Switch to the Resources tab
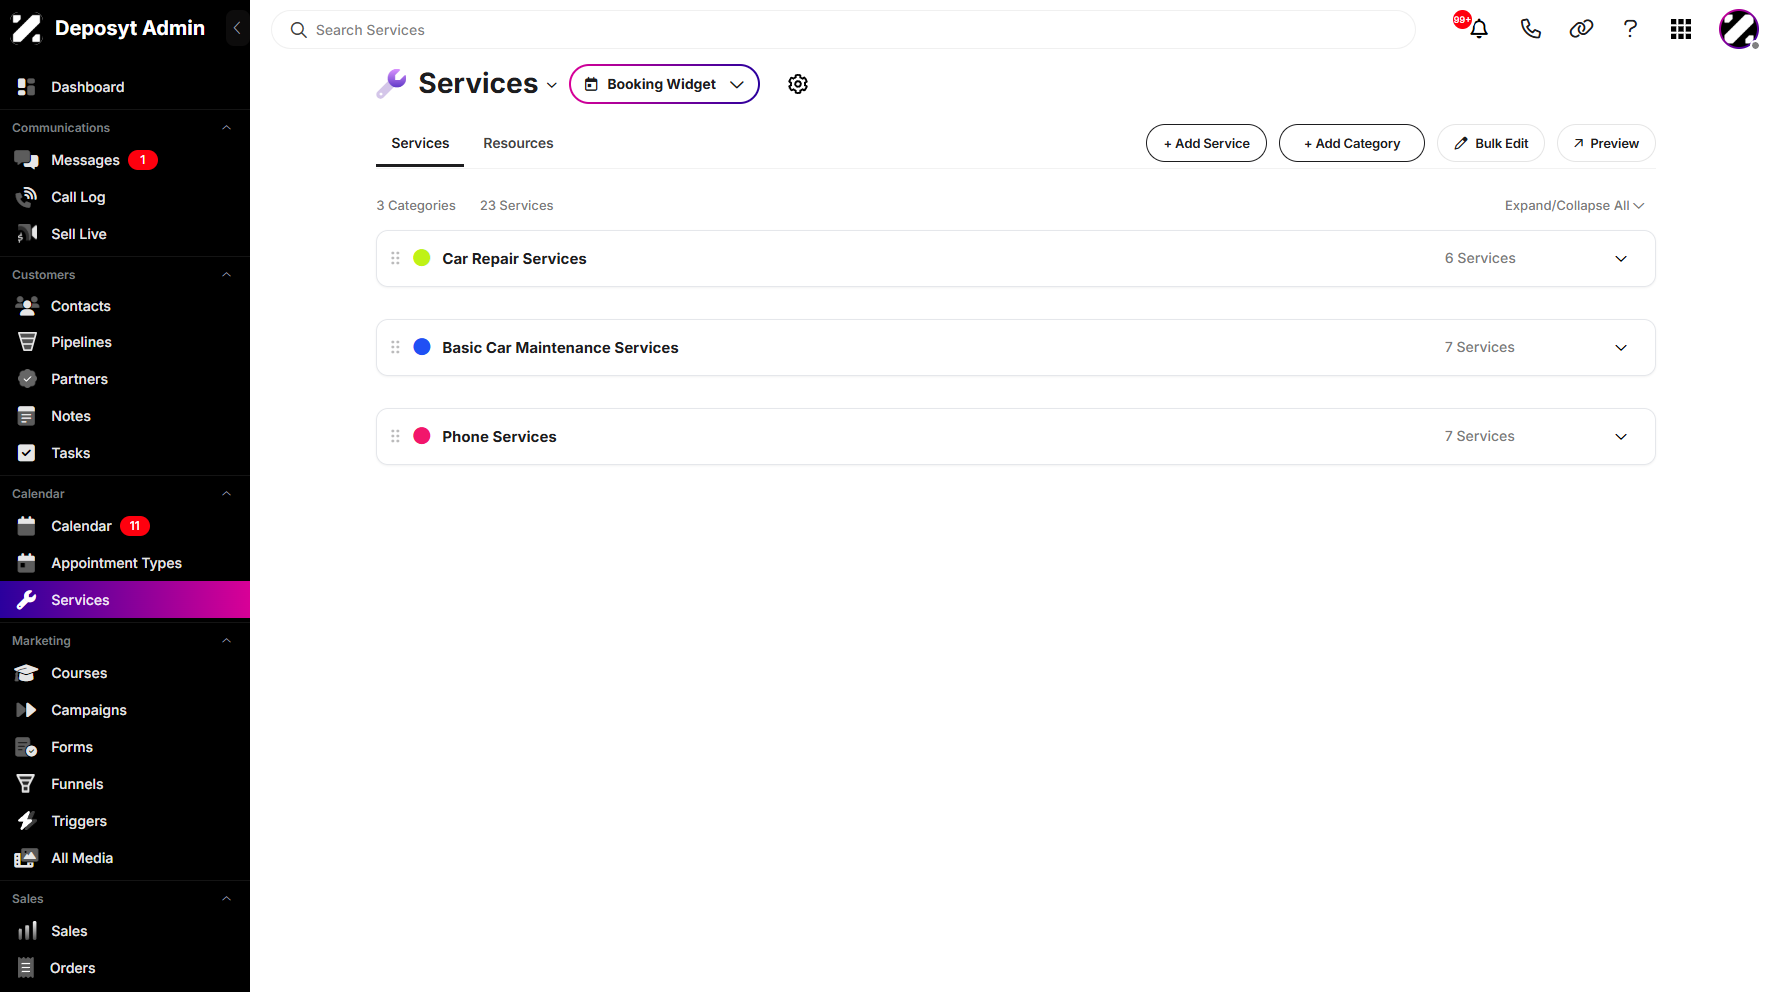Screen dimensions: 1783x992 [518, 143]
